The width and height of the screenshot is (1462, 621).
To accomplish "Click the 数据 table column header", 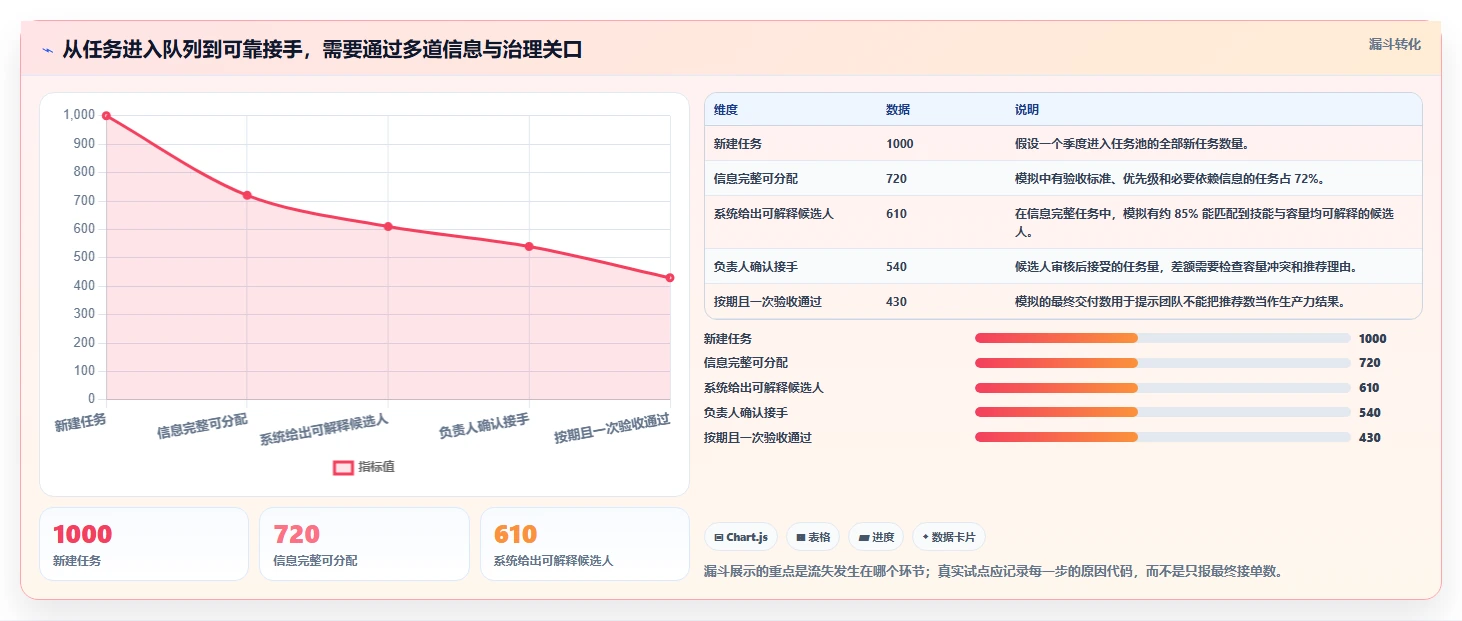I will 898,109.
